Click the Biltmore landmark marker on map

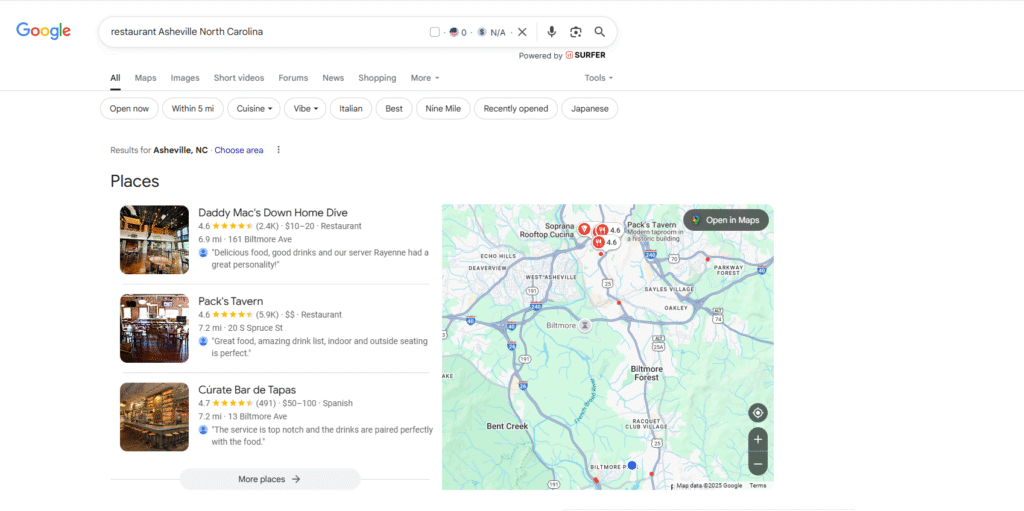click(586, 325)
